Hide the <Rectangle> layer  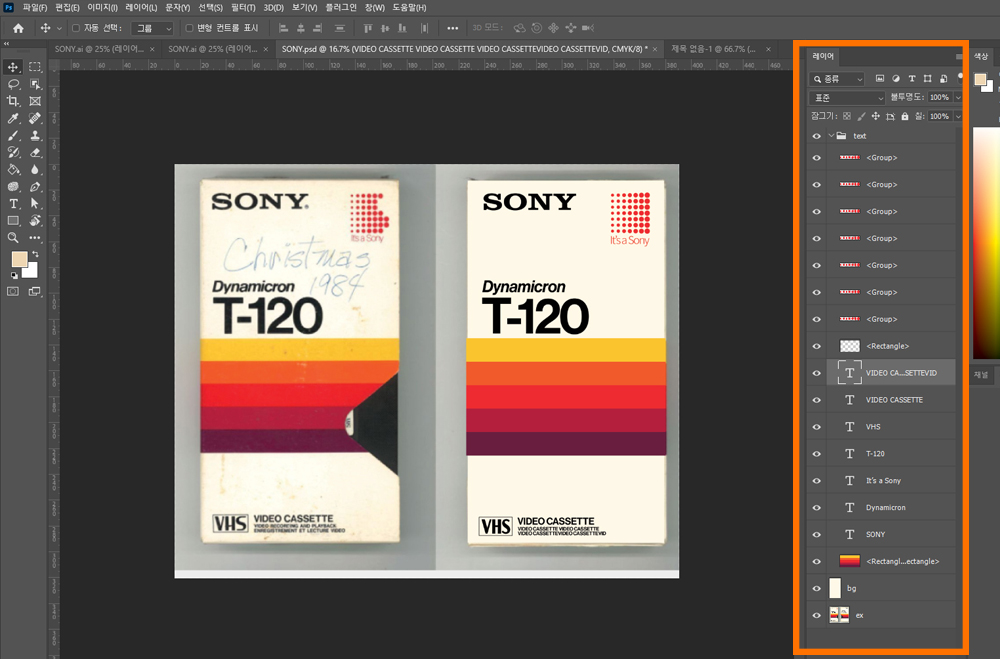(817, 346)
